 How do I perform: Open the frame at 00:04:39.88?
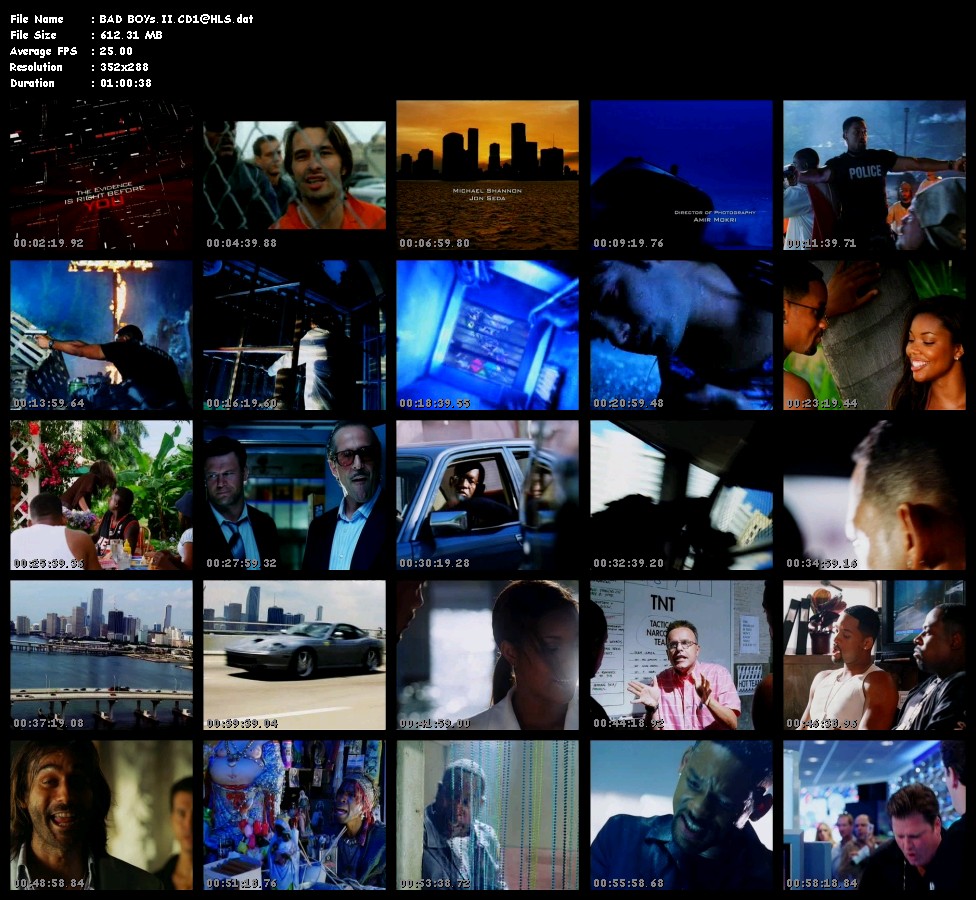[x=294, y=175]
